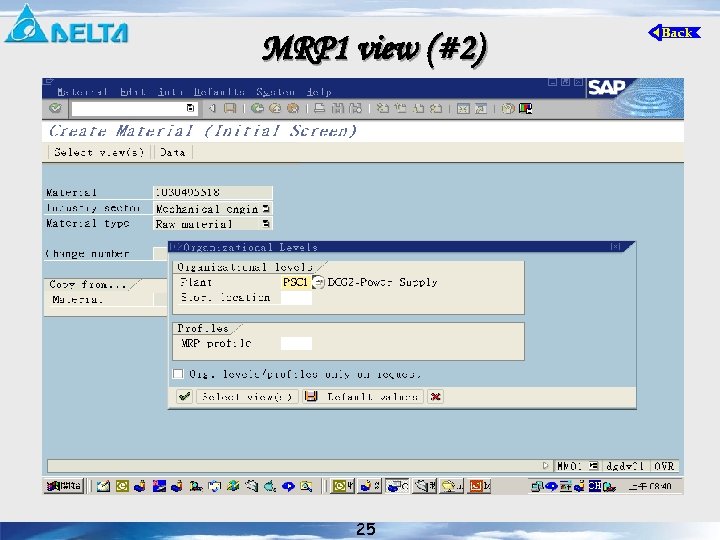Click the green Back arrow toolbar icon
Screen dimensions: 720x540
(x=257, y=108)
